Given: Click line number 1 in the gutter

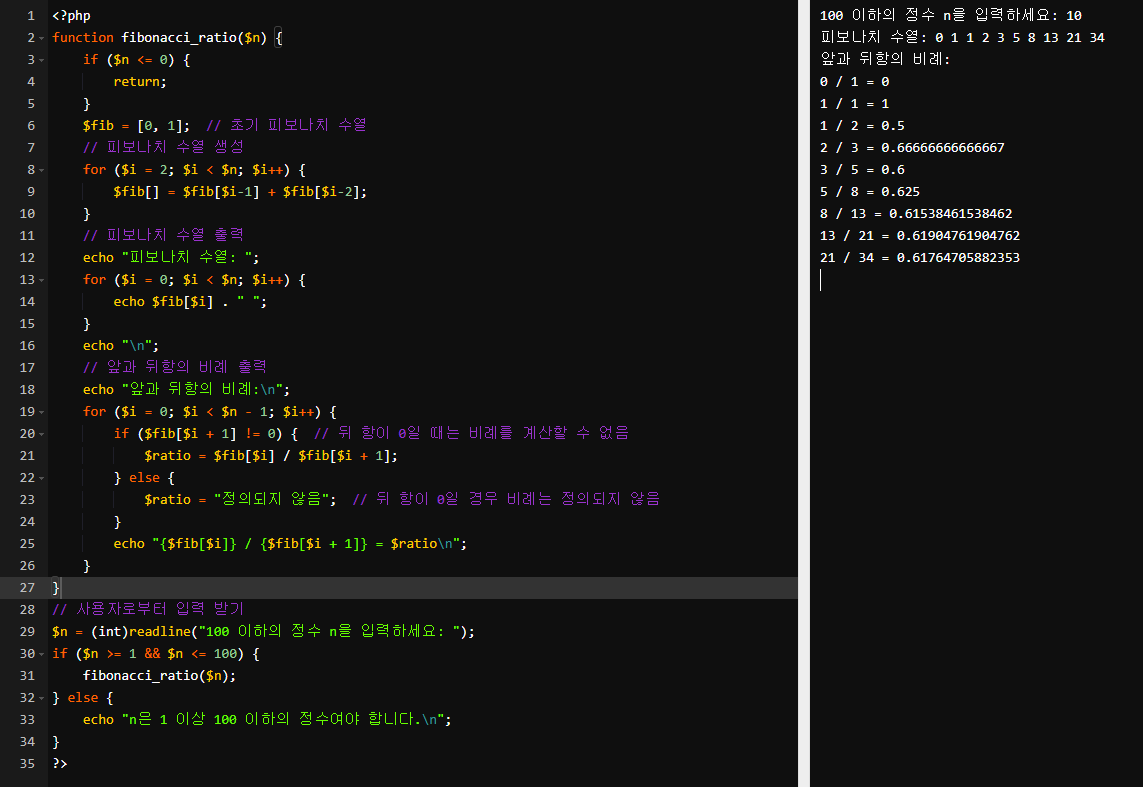Looking at the screenshot, I should coord(31,15).
